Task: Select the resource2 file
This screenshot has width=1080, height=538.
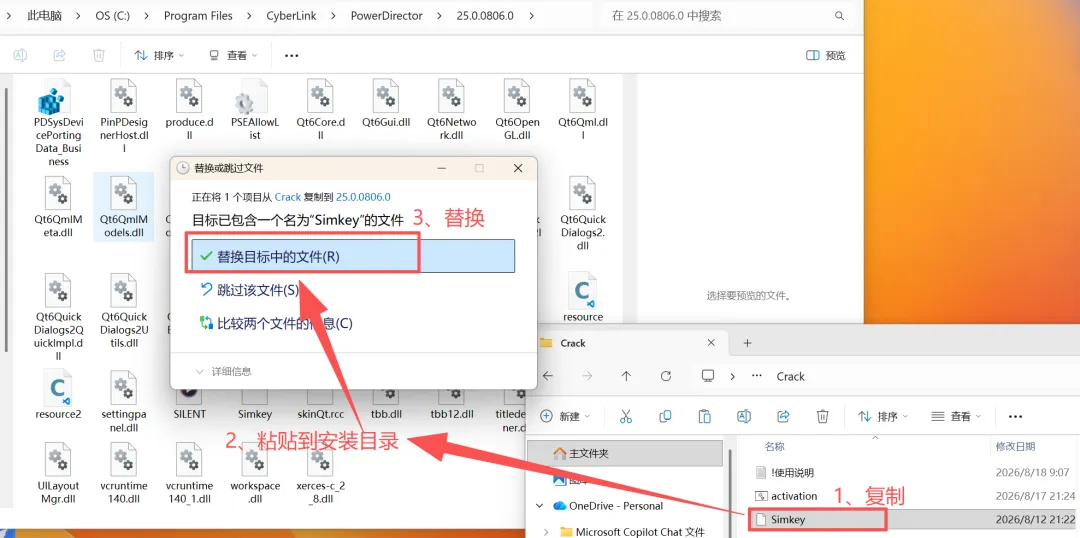Action: tap(59, 395)
